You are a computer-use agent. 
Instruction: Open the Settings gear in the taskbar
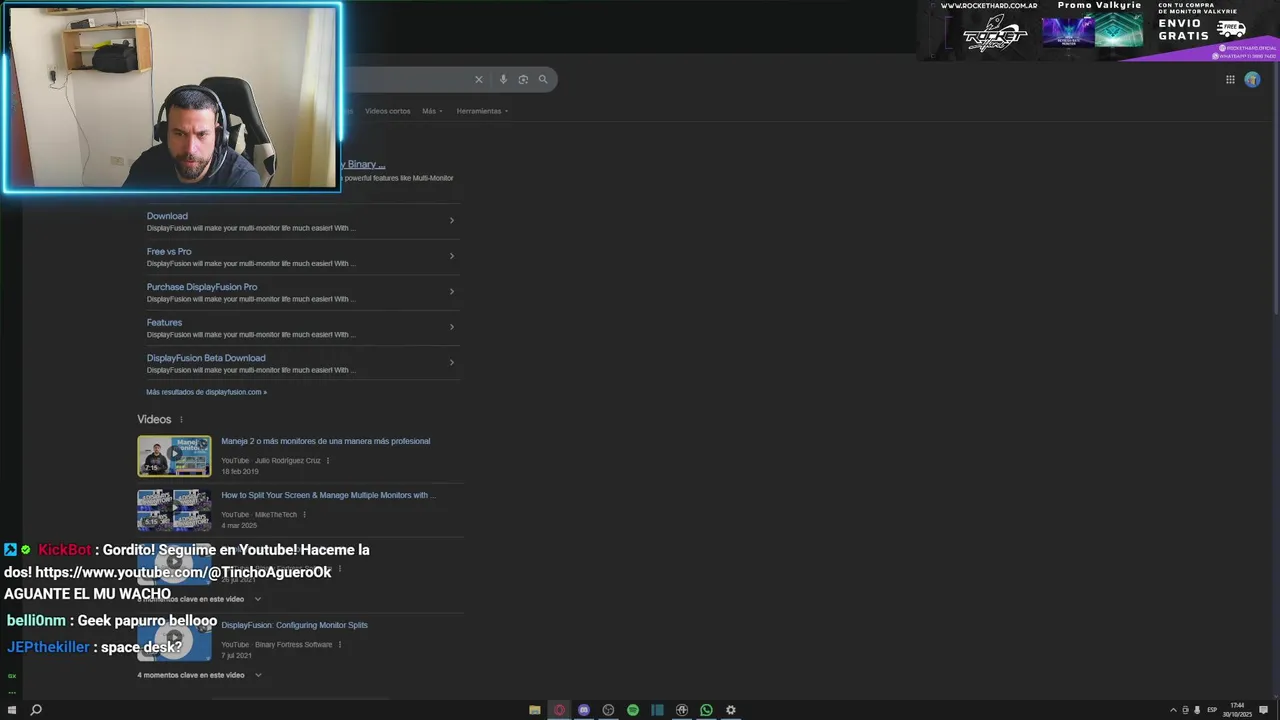[731, 710]
